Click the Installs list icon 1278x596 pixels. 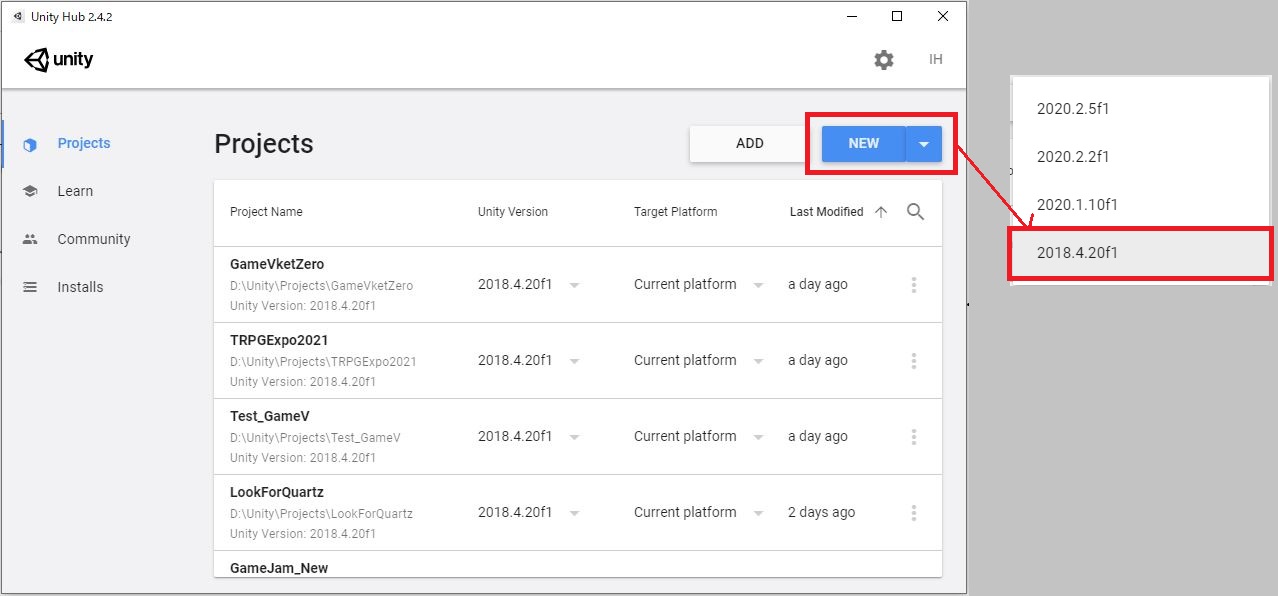(30, 288)
